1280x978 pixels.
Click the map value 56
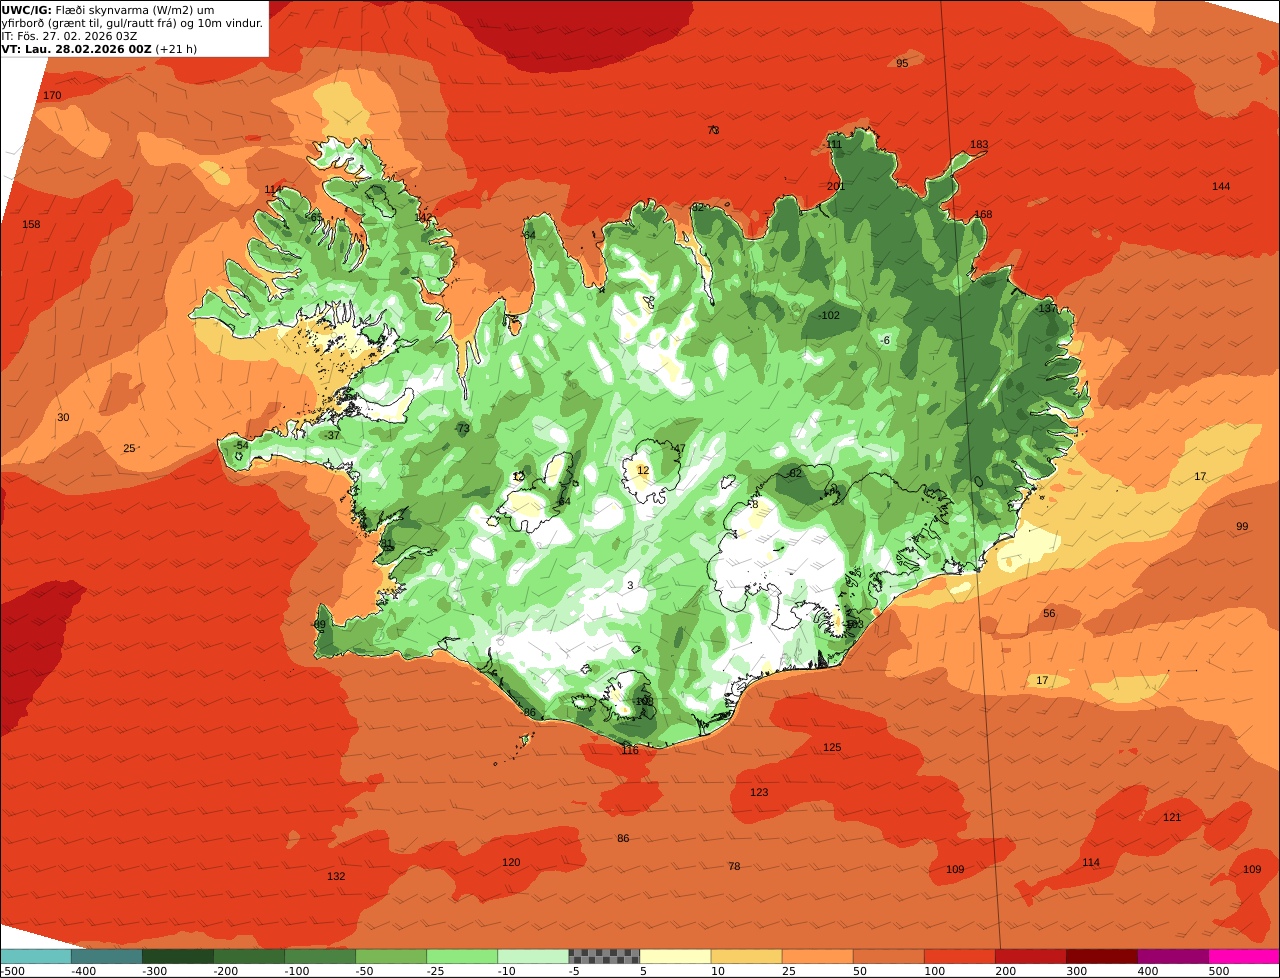(x=1049, y=614)
